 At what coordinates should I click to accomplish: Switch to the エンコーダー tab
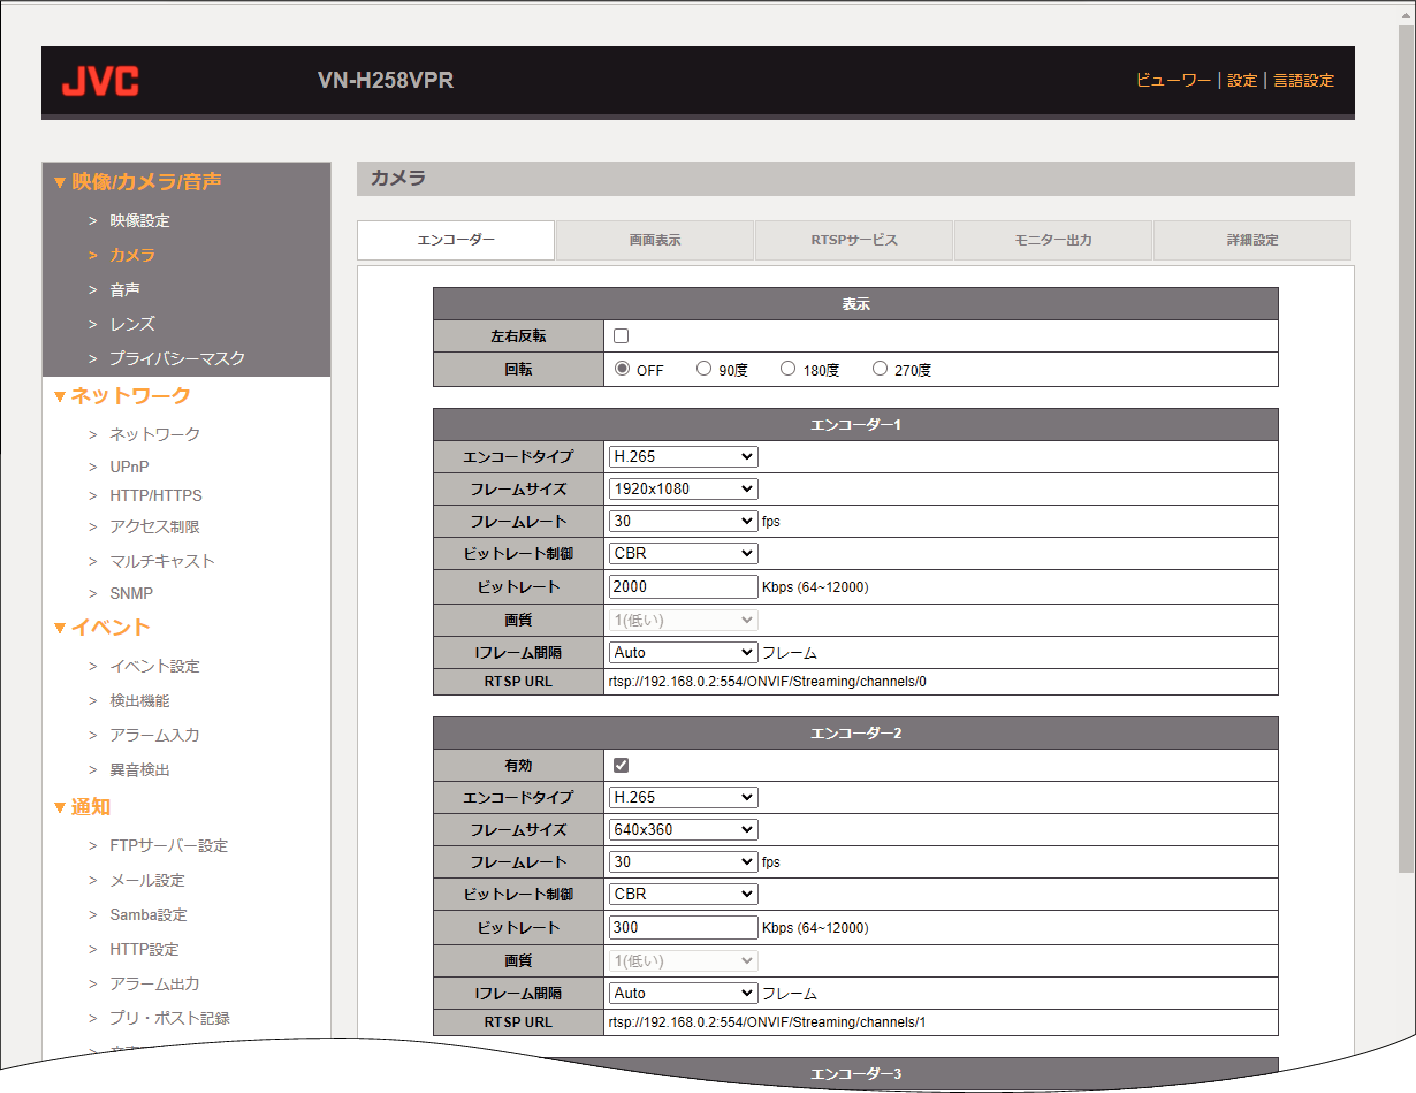456,240
